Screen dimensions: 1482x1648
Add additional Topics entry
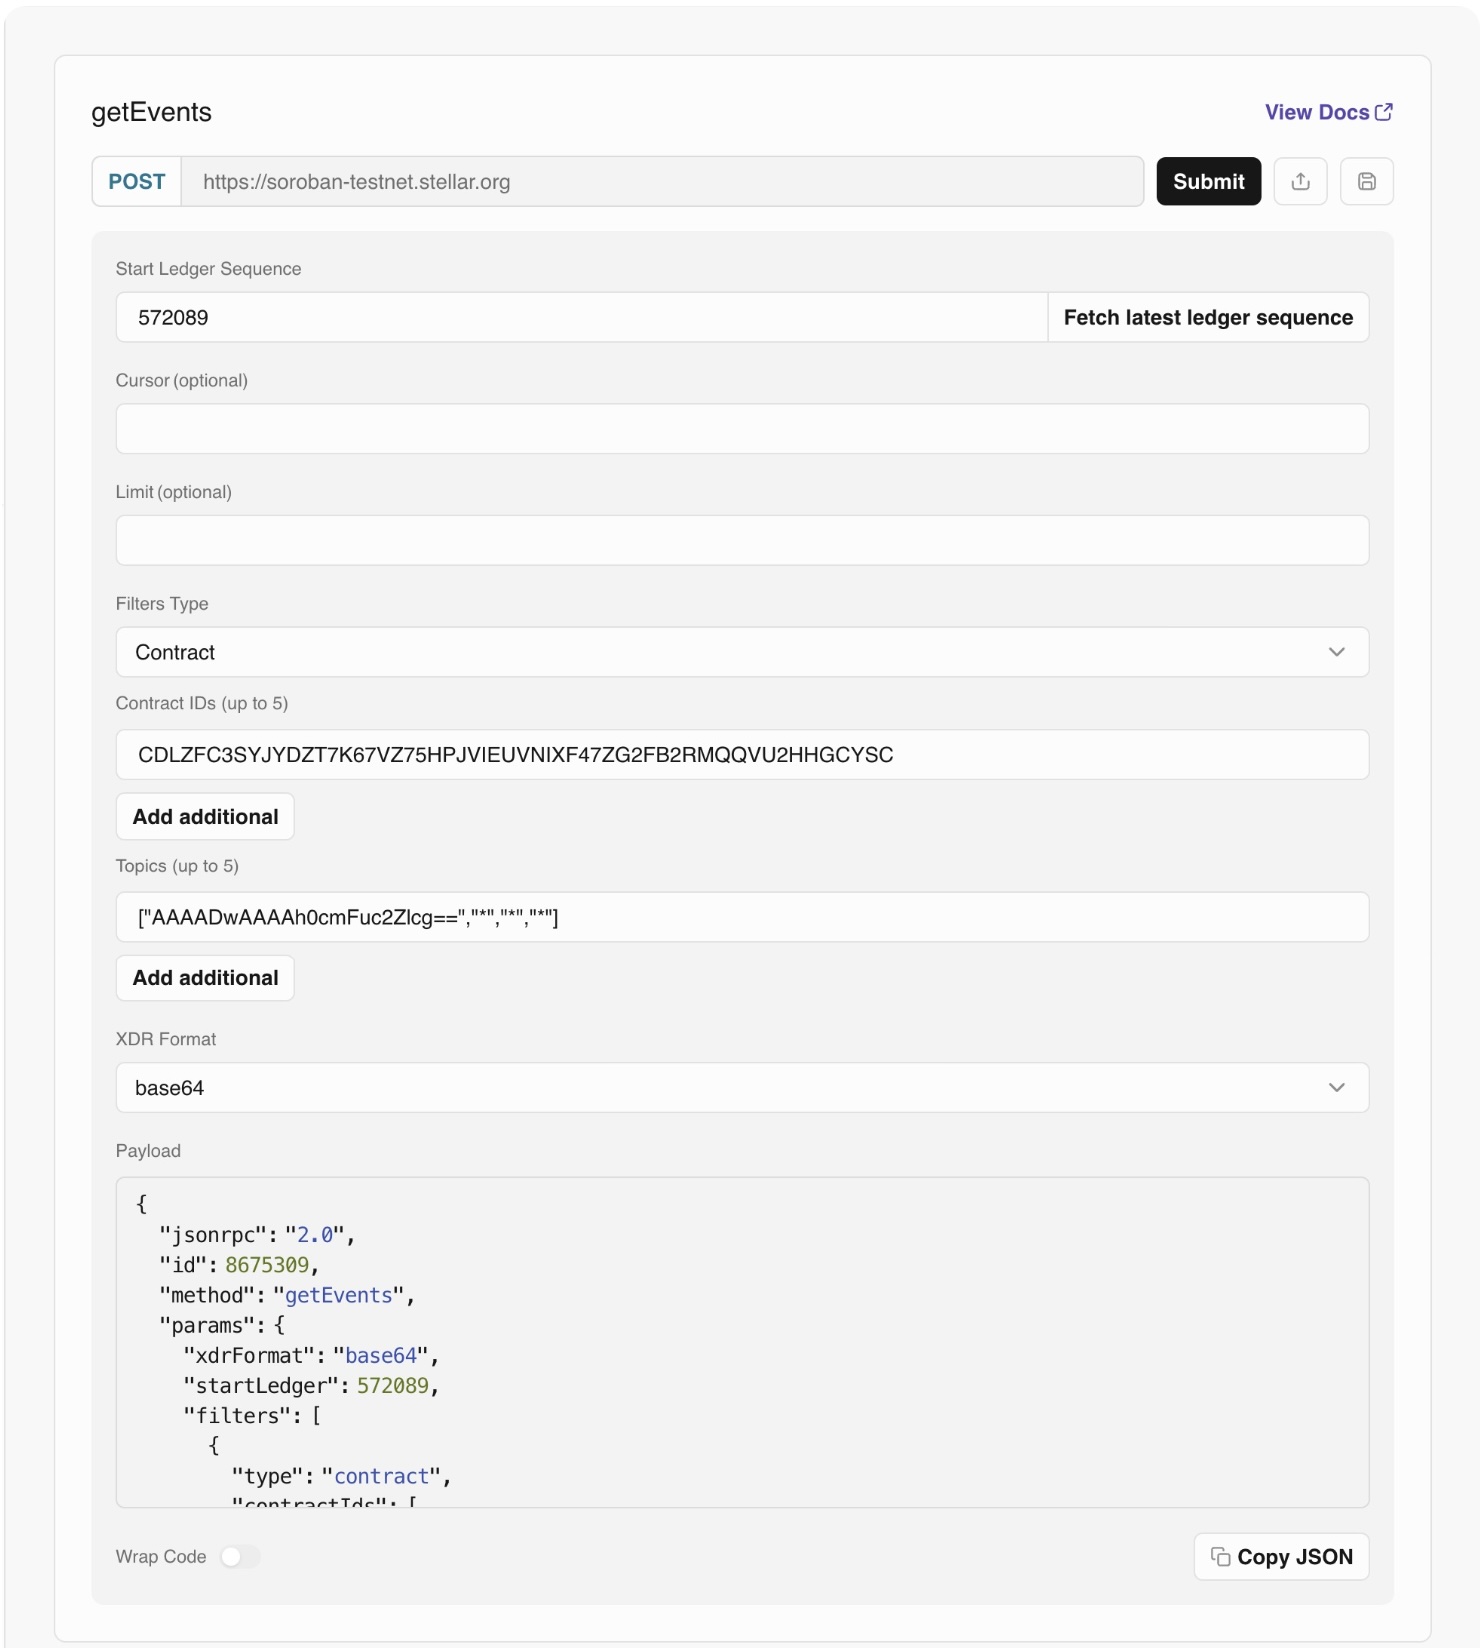click(x=205, y=977)
